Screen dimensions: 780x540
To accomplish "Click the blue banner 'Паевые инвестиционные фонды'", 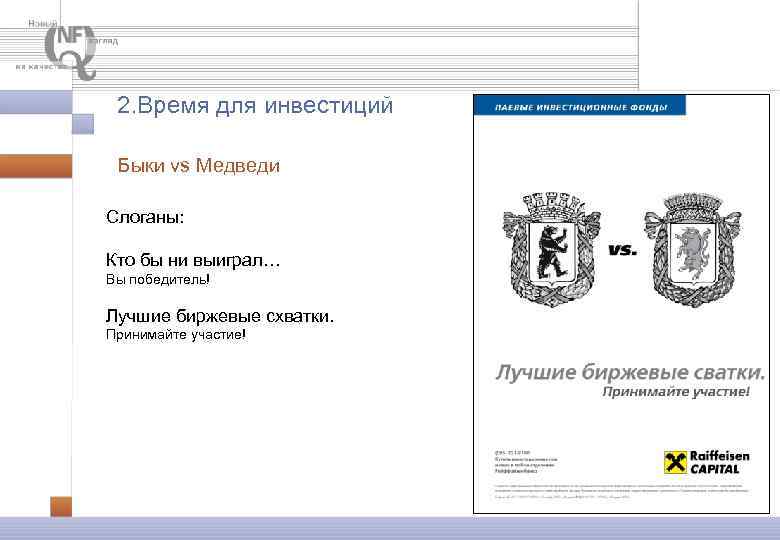I will (580, 106).
